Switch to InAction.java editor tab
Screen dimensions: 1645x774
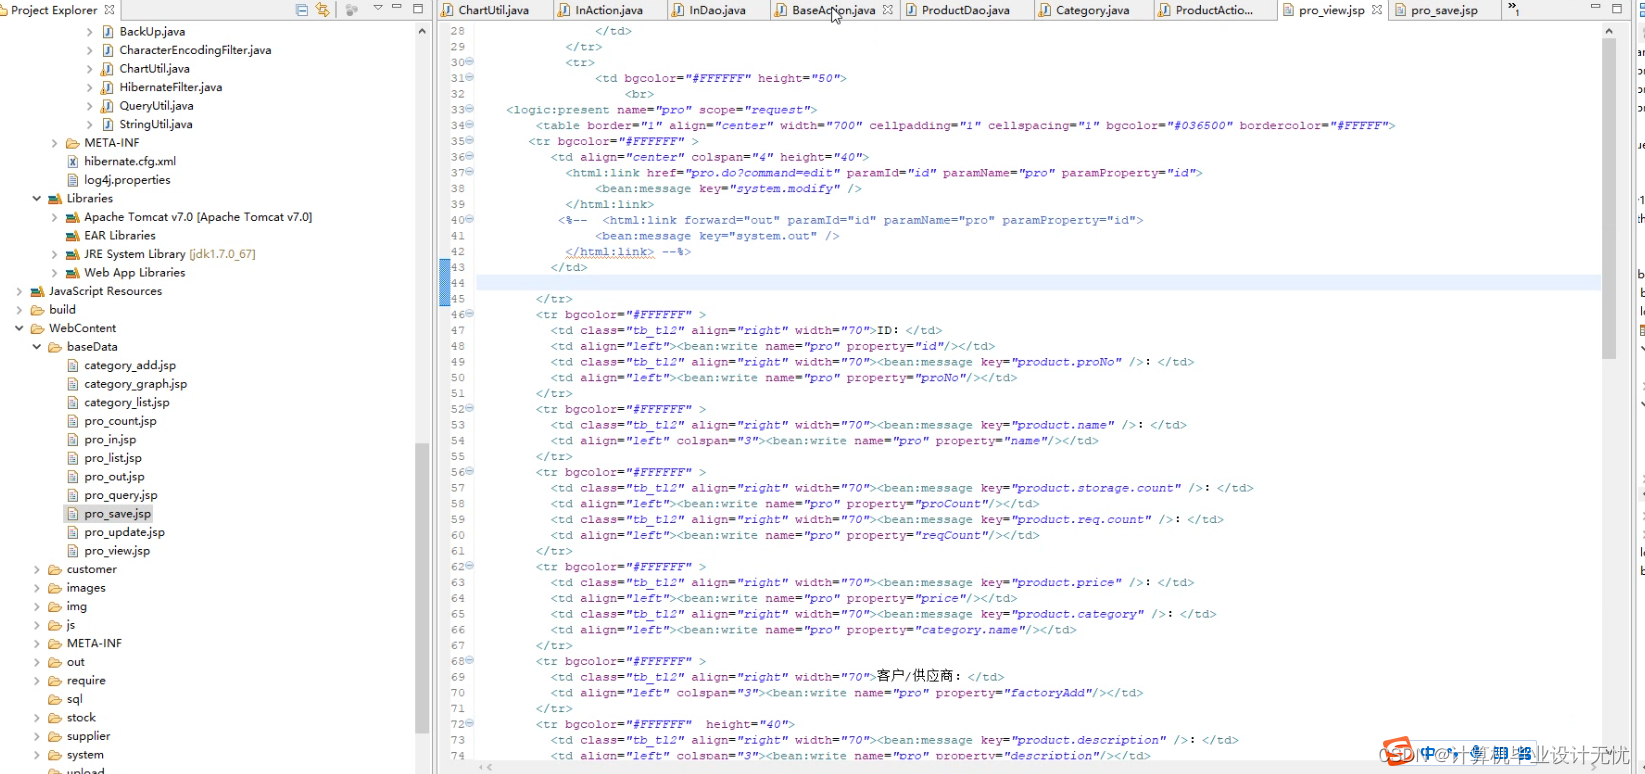609,10
